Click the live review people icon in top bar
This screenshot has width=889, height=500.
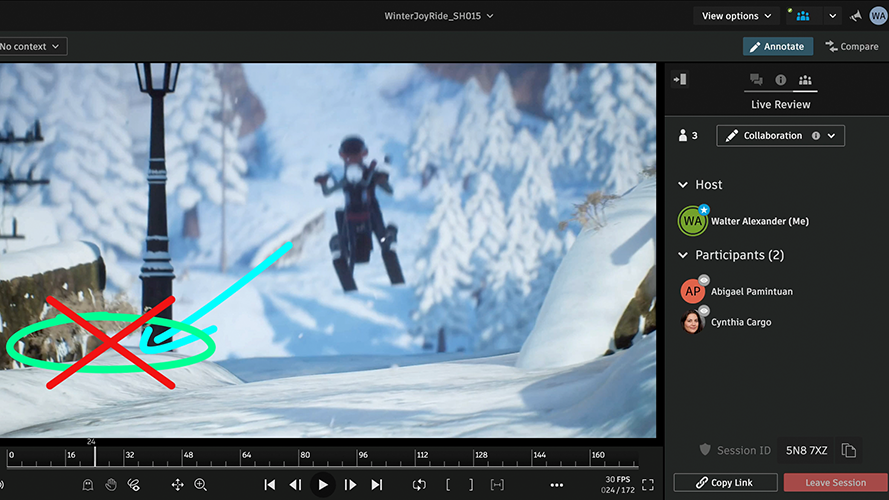tap(802, 16)
